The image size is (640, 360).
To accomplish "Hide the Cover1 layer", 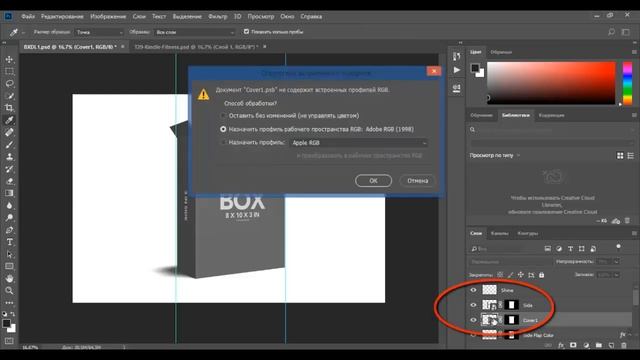I will [x=473, y=320].
